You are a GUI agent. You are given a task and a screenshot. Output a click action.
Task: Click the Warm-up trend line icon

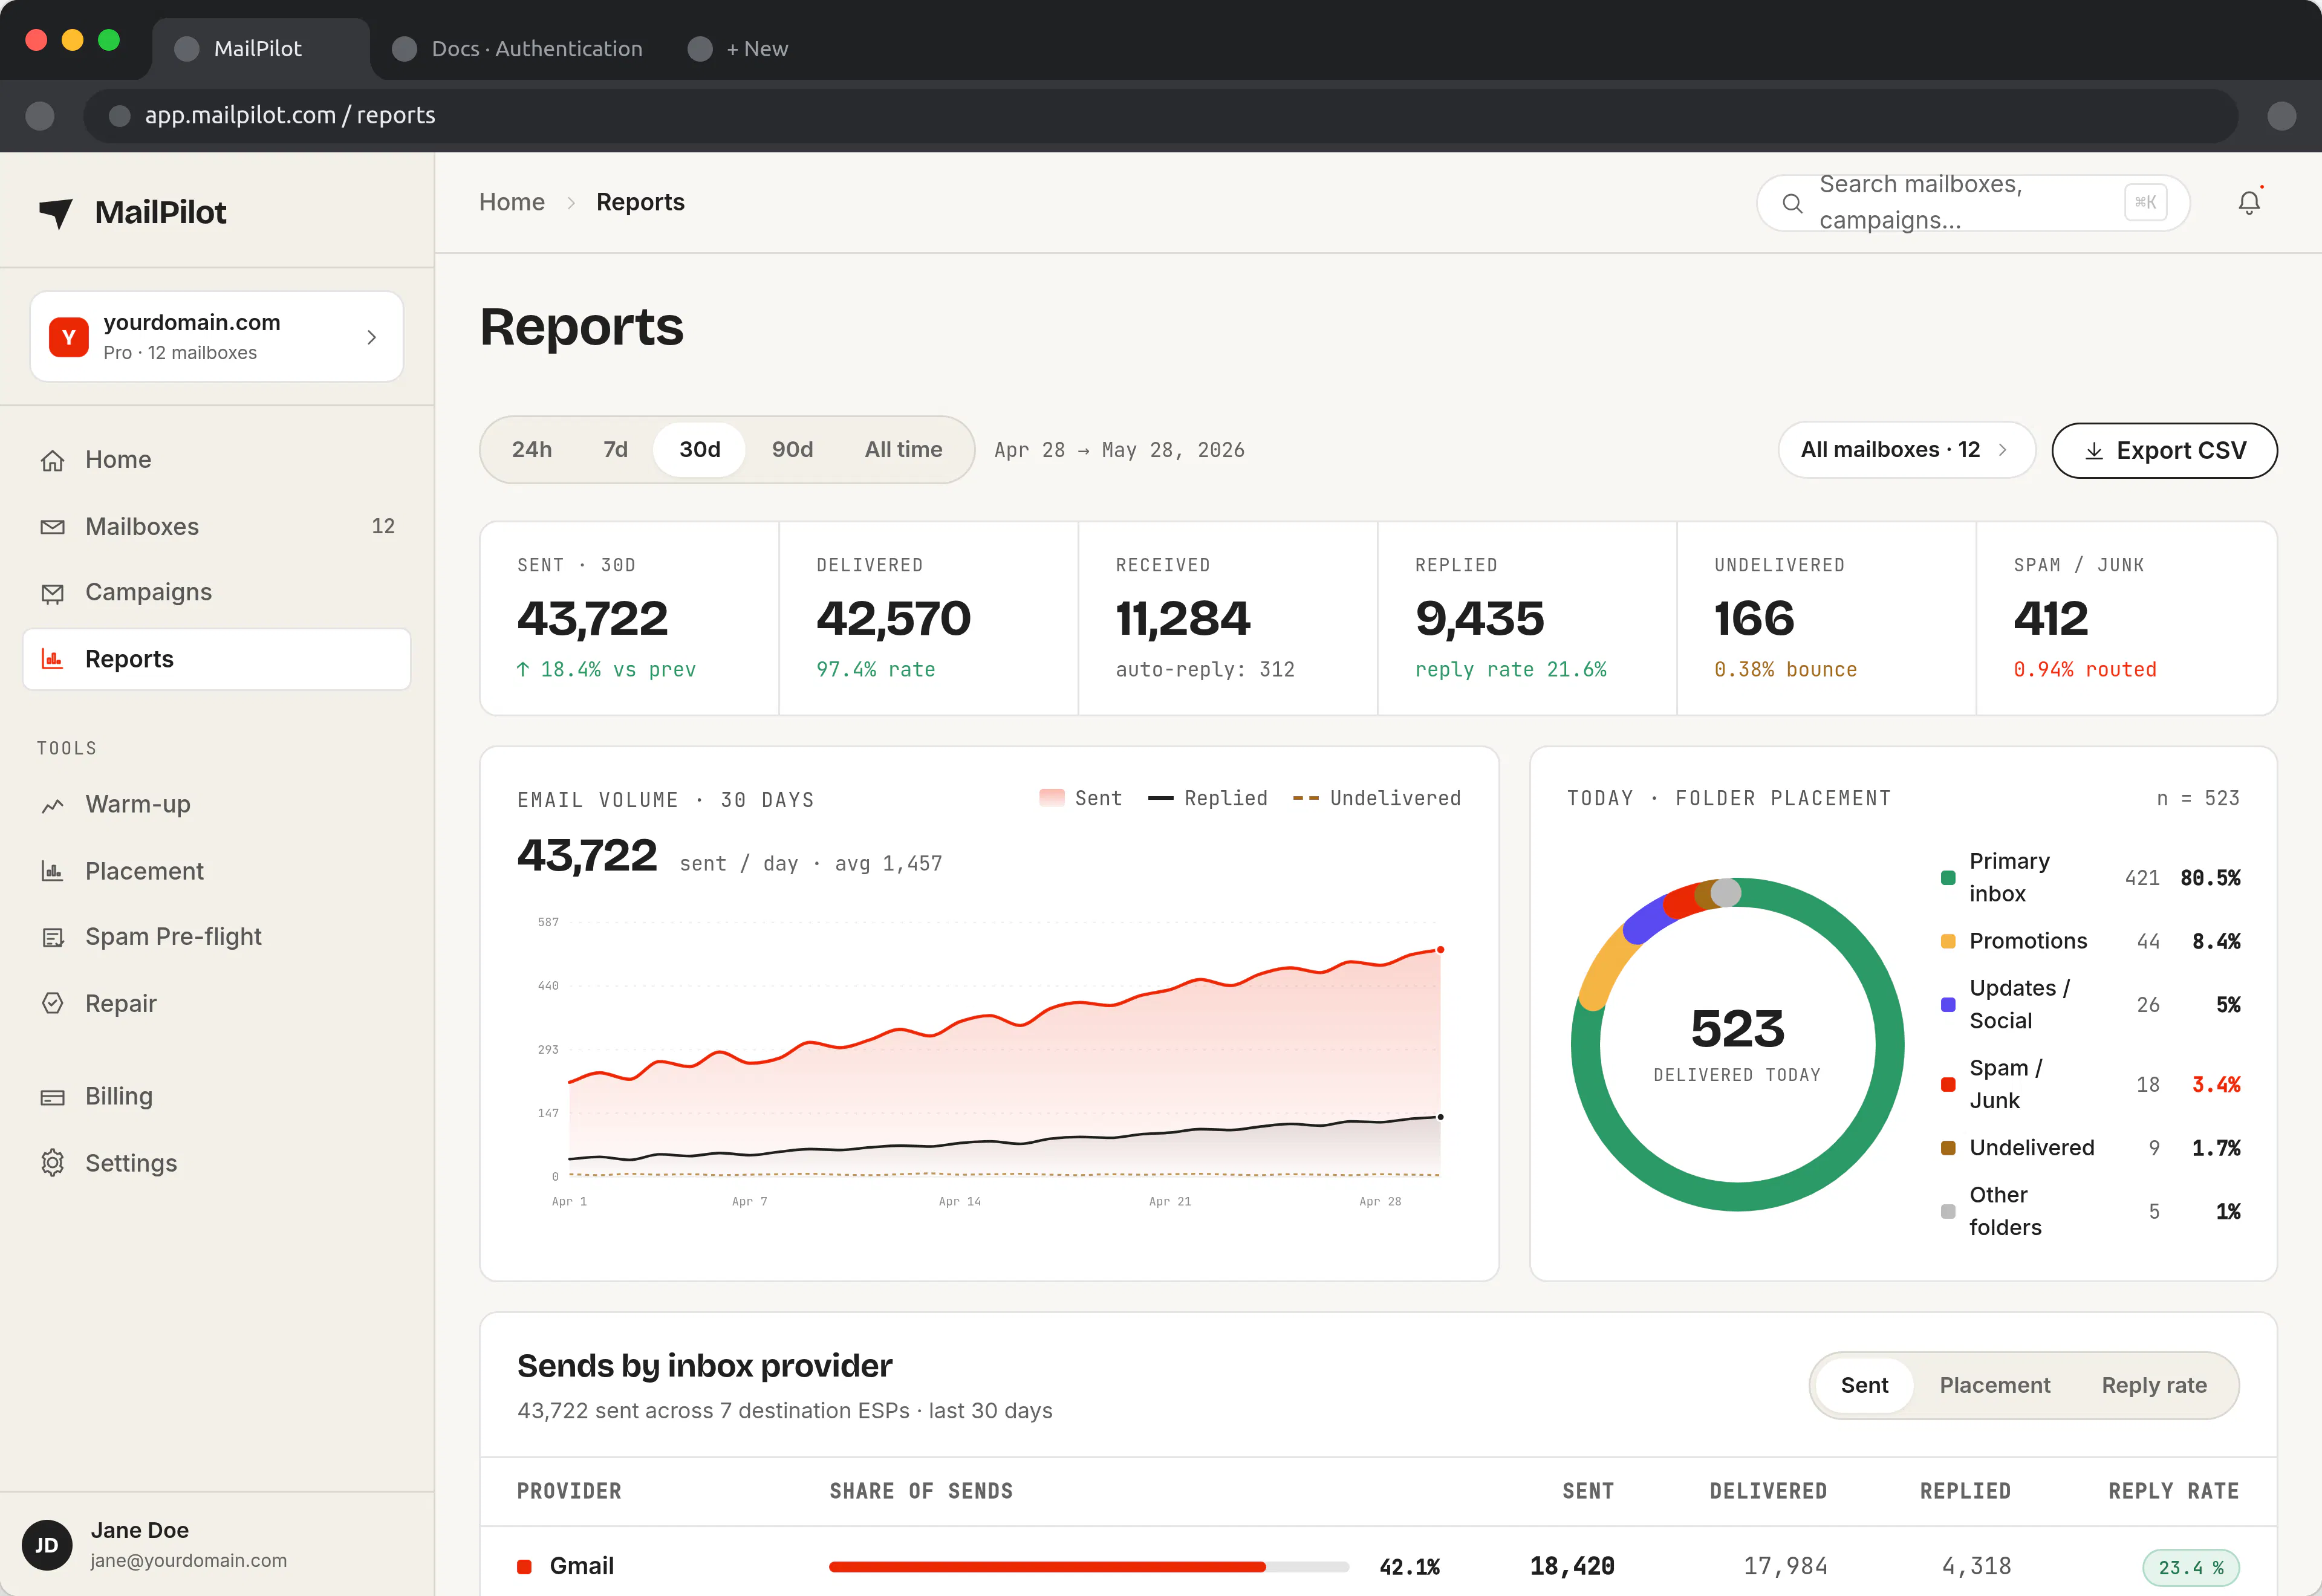coord(53,805)
